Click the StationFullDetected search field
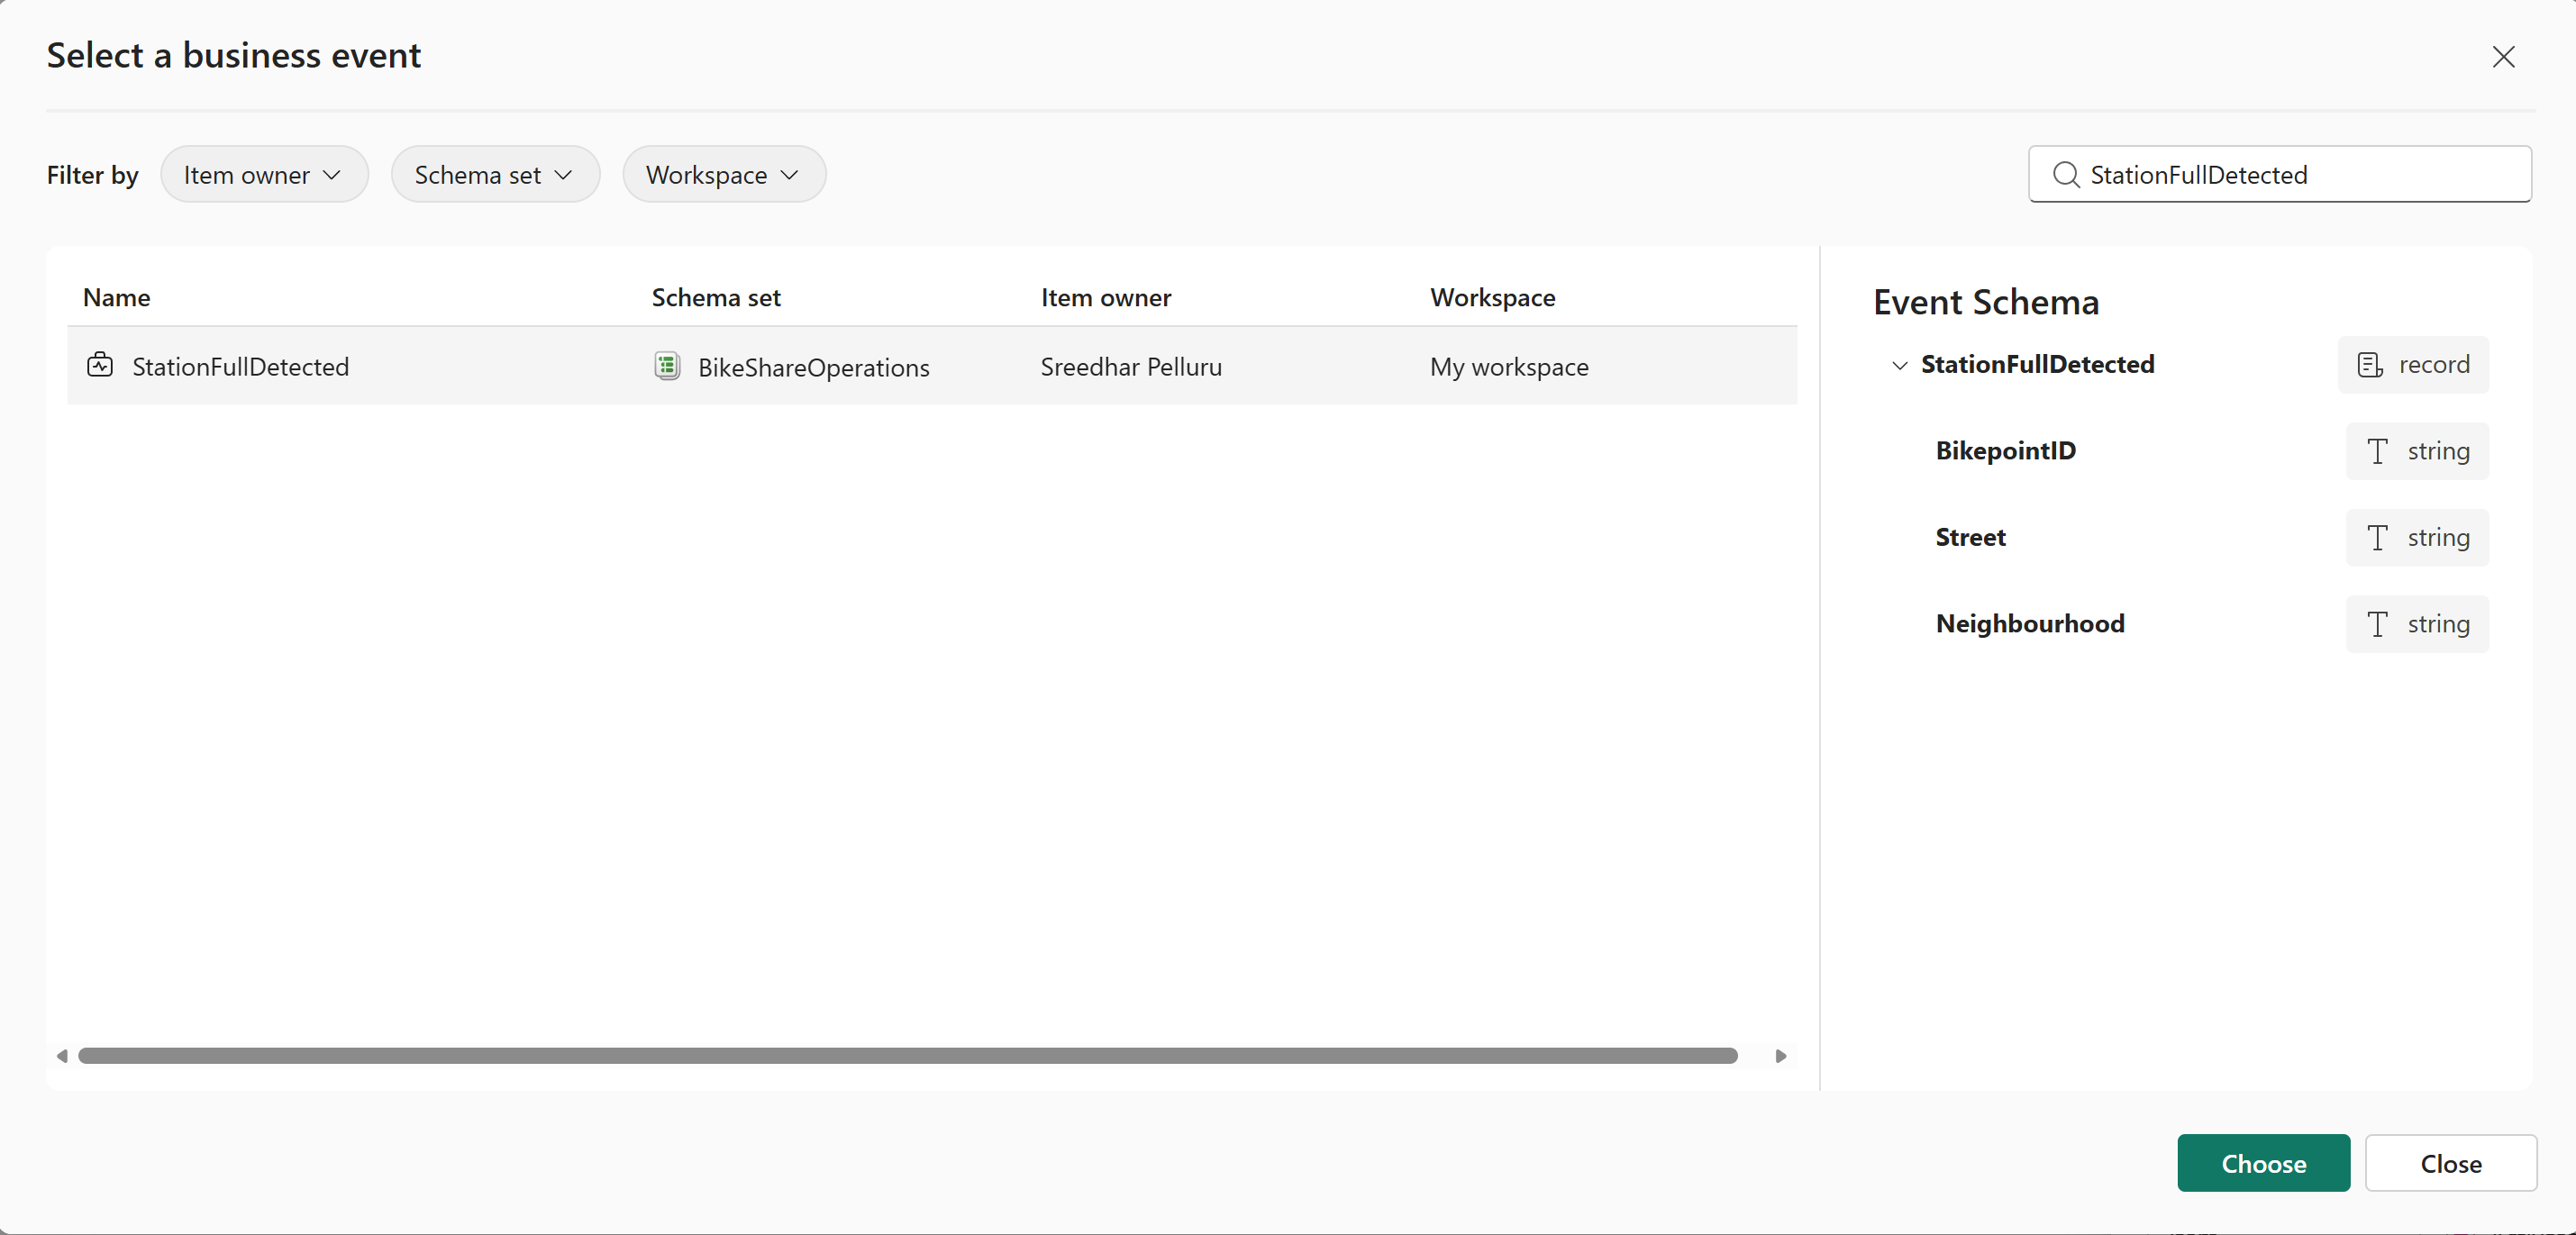This screenshot has height=1235, width=2576. [x=2280, y=175]
